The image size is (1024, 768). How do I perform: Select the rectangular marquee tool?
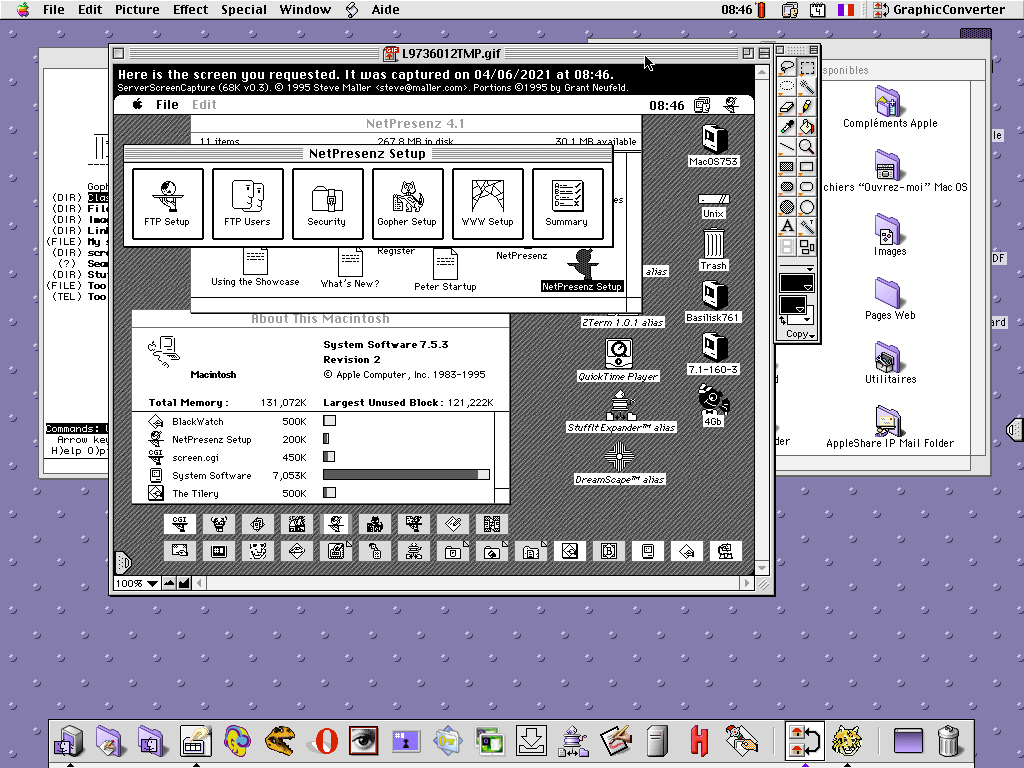click(x=807, y=67)
